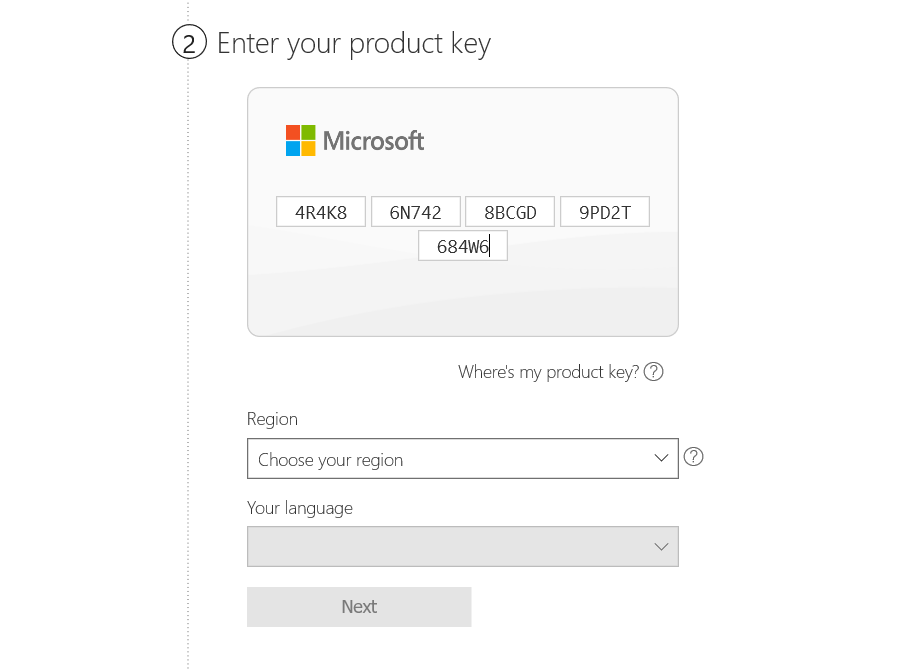
Task: Click the "Enter your product key" heading
Action: (353, 43)
